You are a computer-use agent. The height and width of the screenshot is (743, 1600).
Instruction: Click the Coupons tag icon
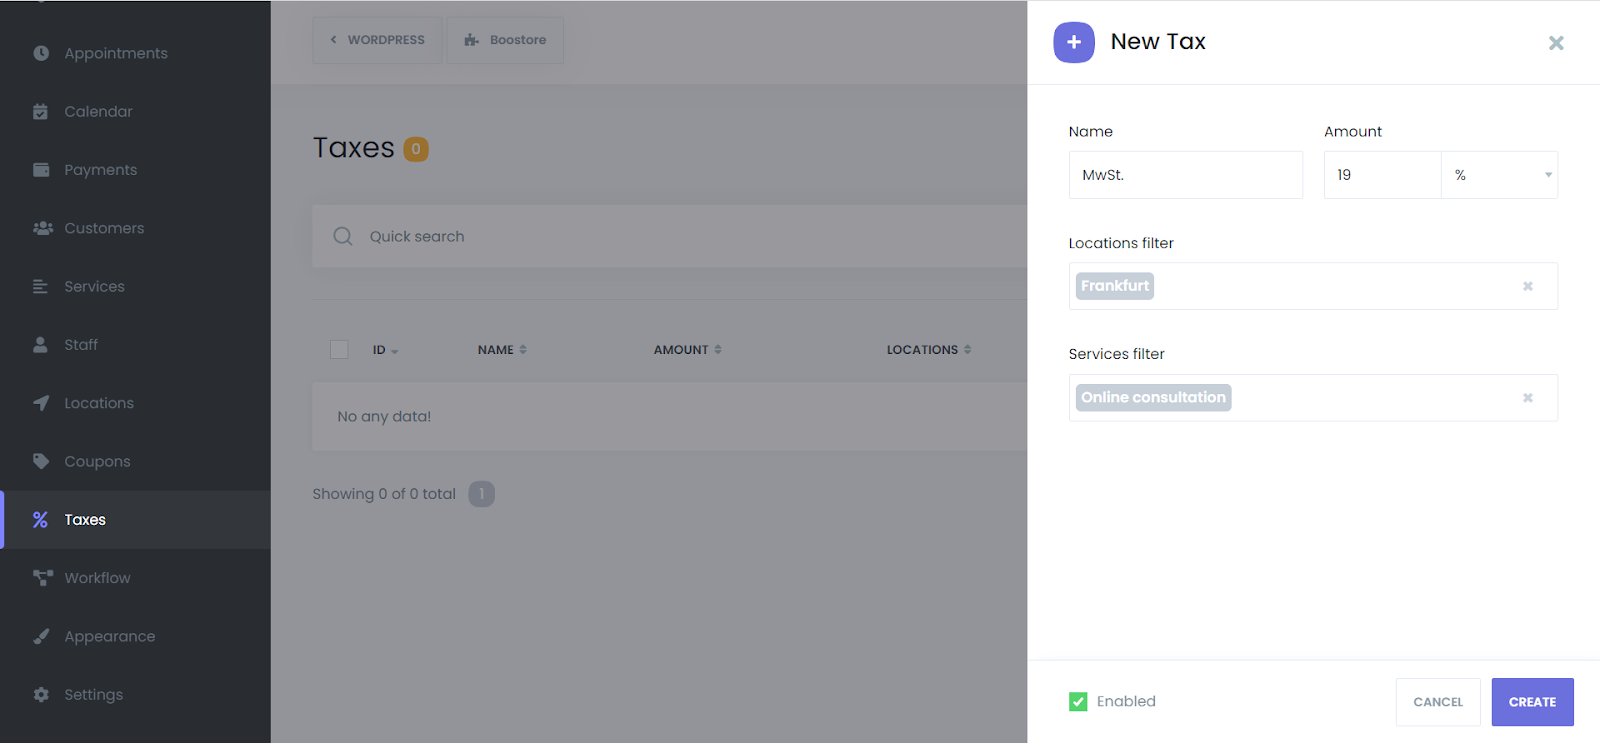[41, 461]
